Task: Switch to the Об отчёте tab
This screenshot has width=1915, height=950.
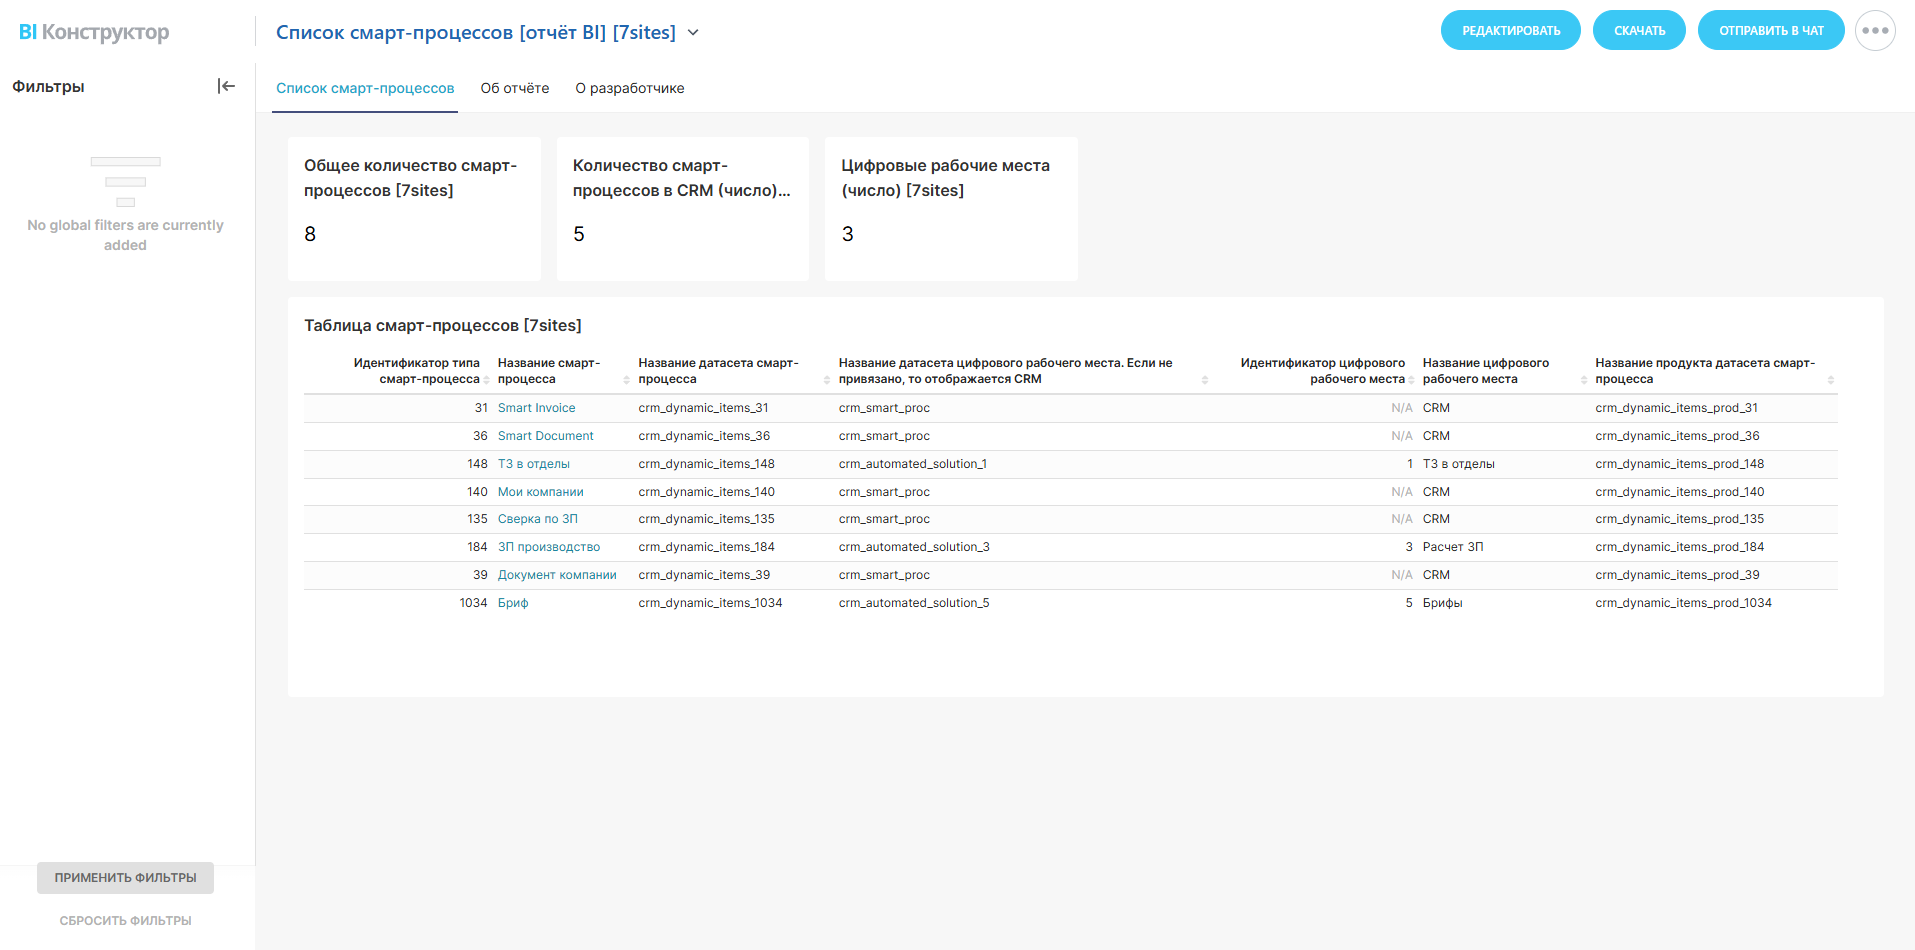Action: pyautogui.click(x=514, y=88)
